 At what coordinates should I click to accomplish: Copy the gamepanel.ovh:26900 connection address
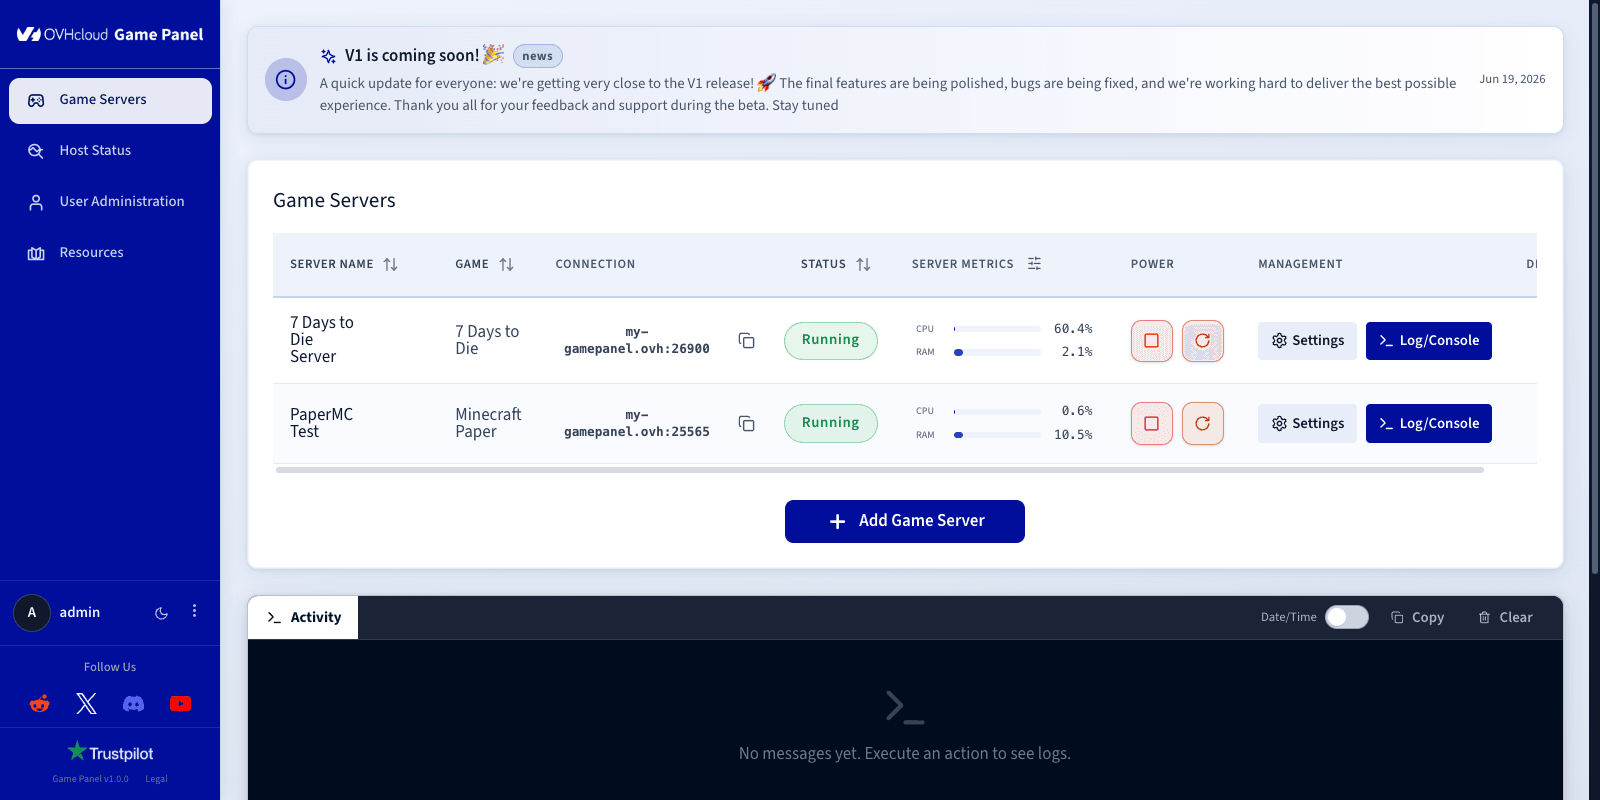coord(746,341)
